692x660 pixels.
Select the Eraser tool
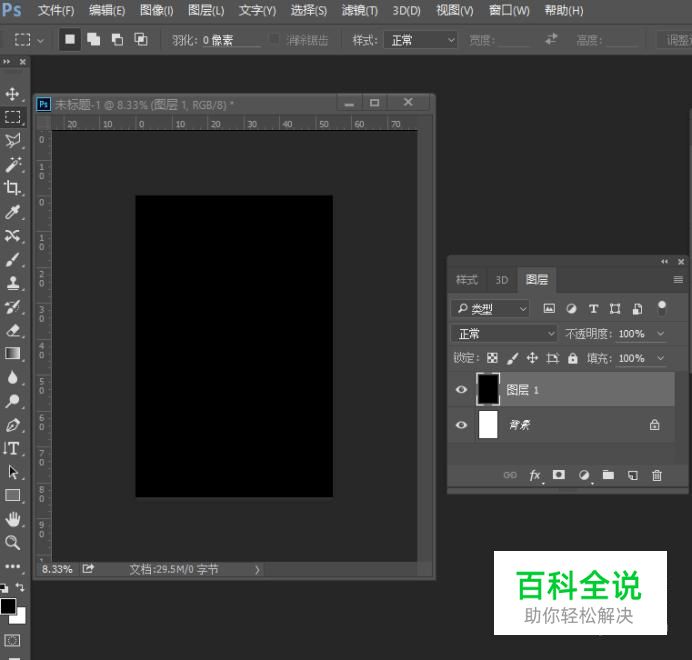click(x=13, y=330)
